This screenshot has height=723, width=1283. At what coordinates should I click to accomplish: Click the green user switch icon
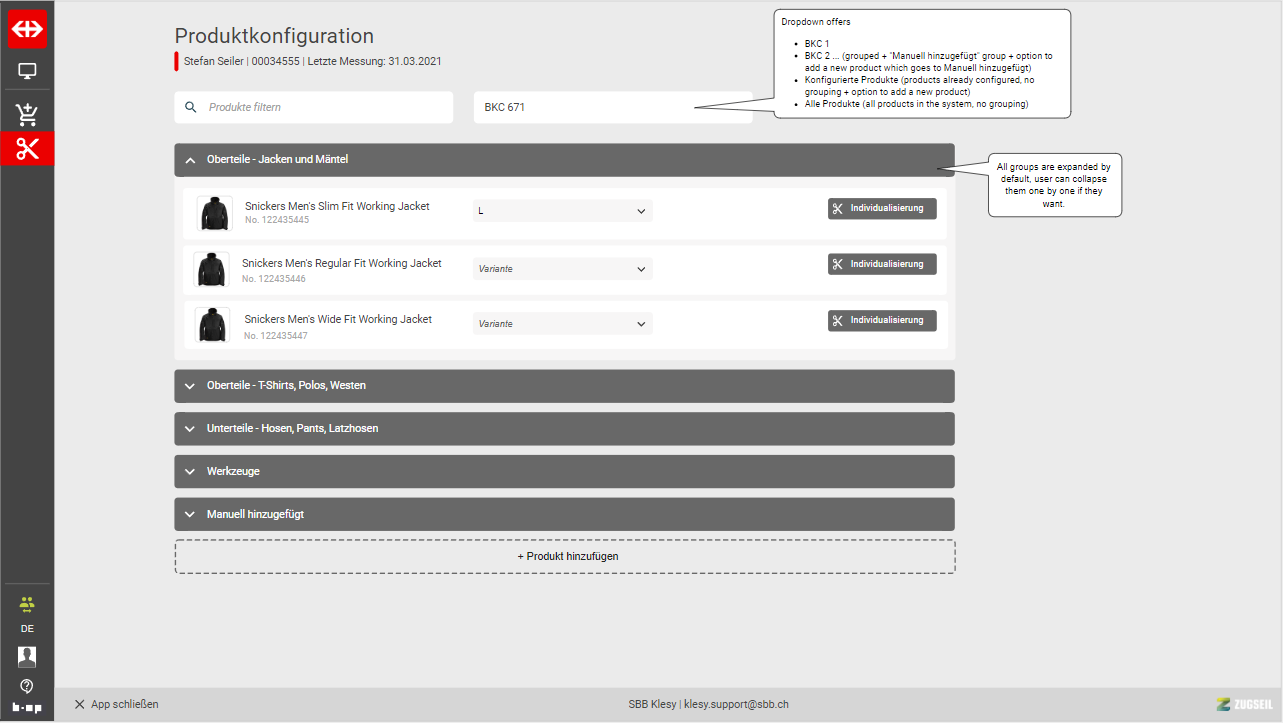point(27,604)
